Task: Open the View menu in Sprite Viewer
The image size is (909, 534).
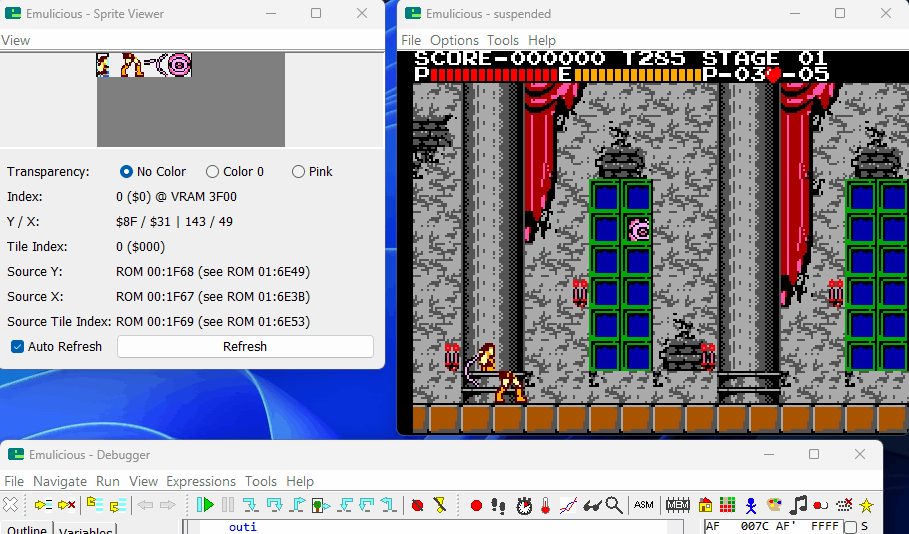Action: coord(16,41)
